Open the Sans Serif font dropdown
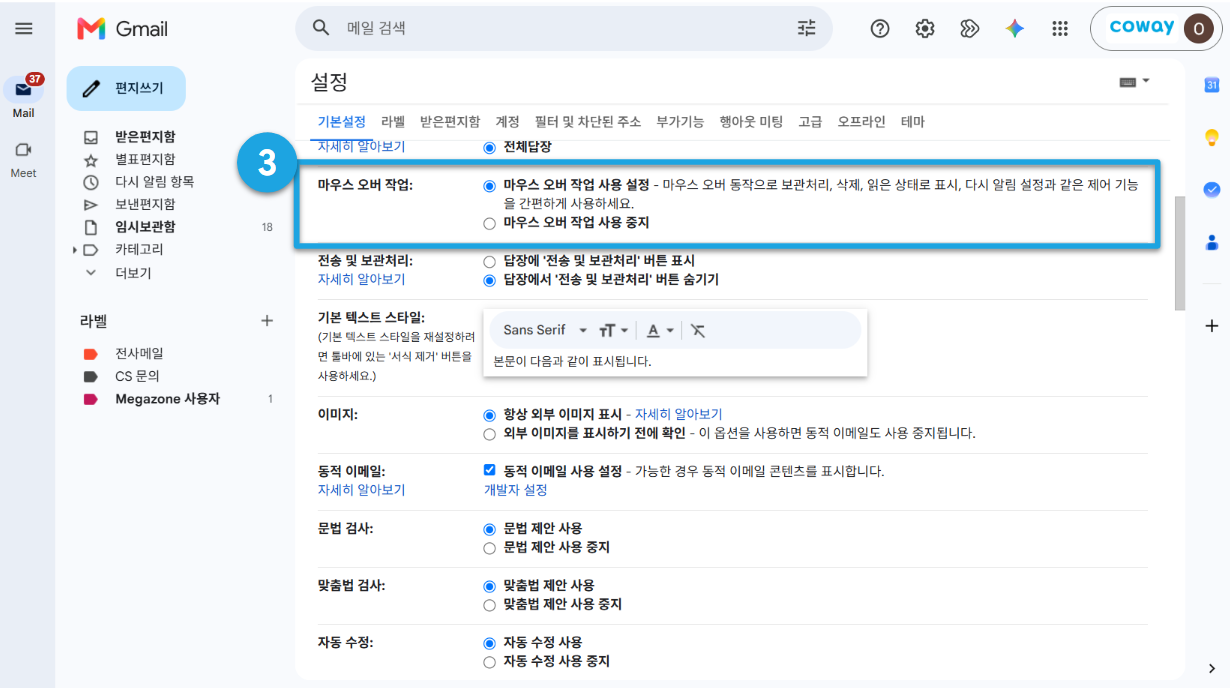 (545, 330)
